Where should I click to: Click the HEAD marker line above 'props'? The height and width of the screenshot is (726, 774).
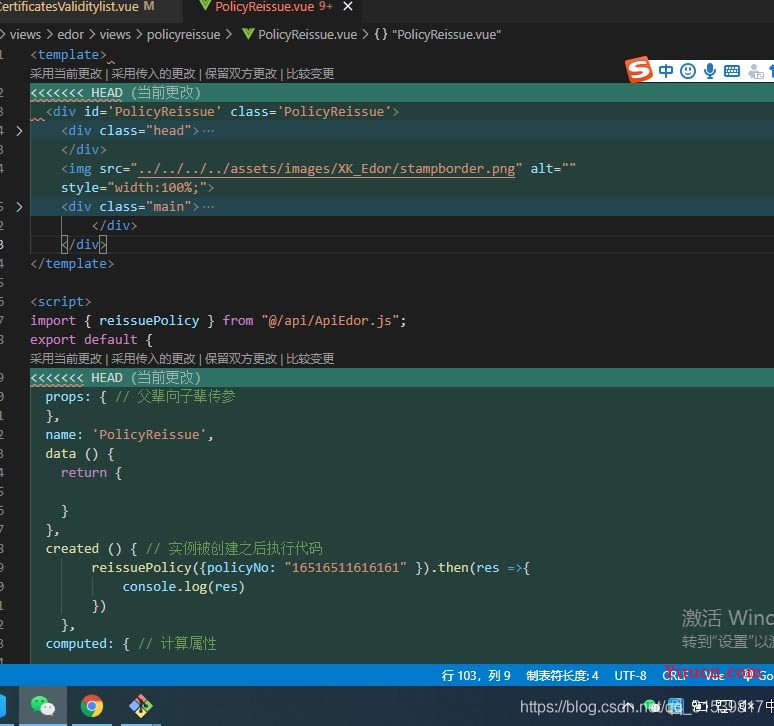tap(402, 378)
